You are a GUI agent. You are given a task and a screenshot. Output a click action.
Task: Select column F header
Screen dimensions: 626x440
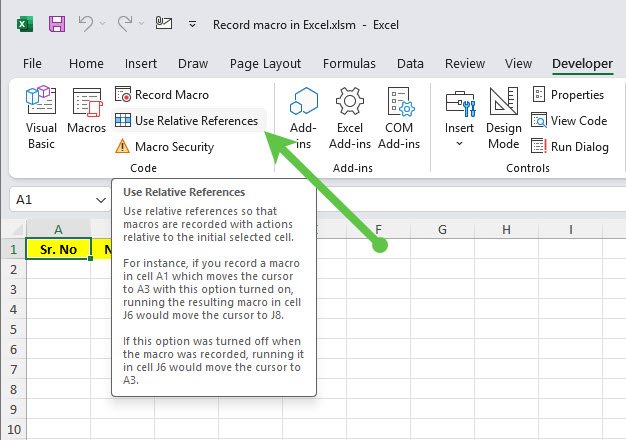378,230
